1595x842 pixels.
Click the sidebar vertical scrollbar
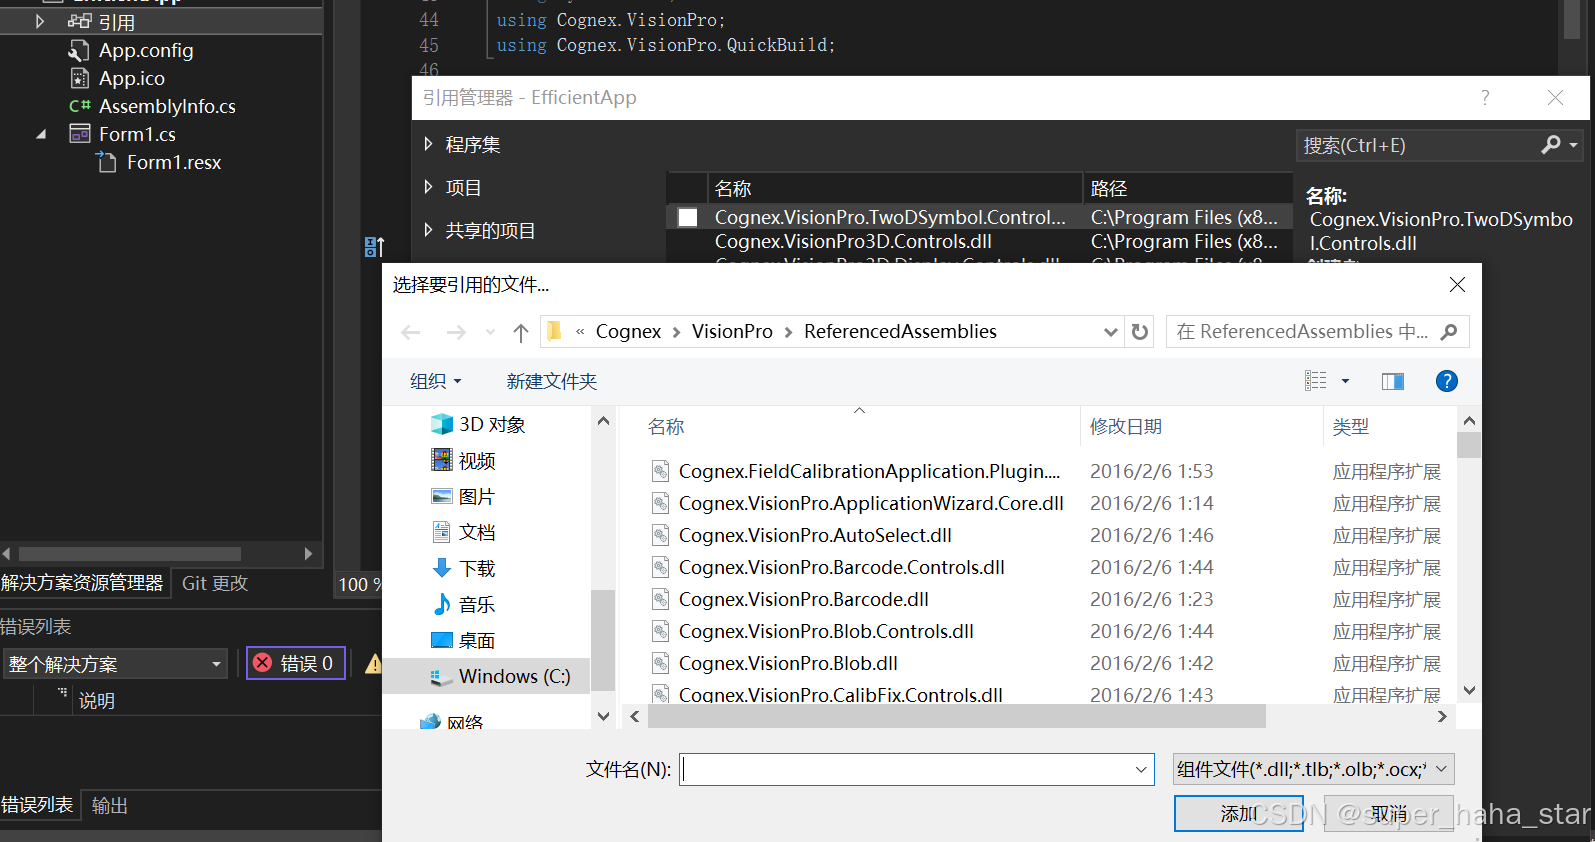coord(603,640)
